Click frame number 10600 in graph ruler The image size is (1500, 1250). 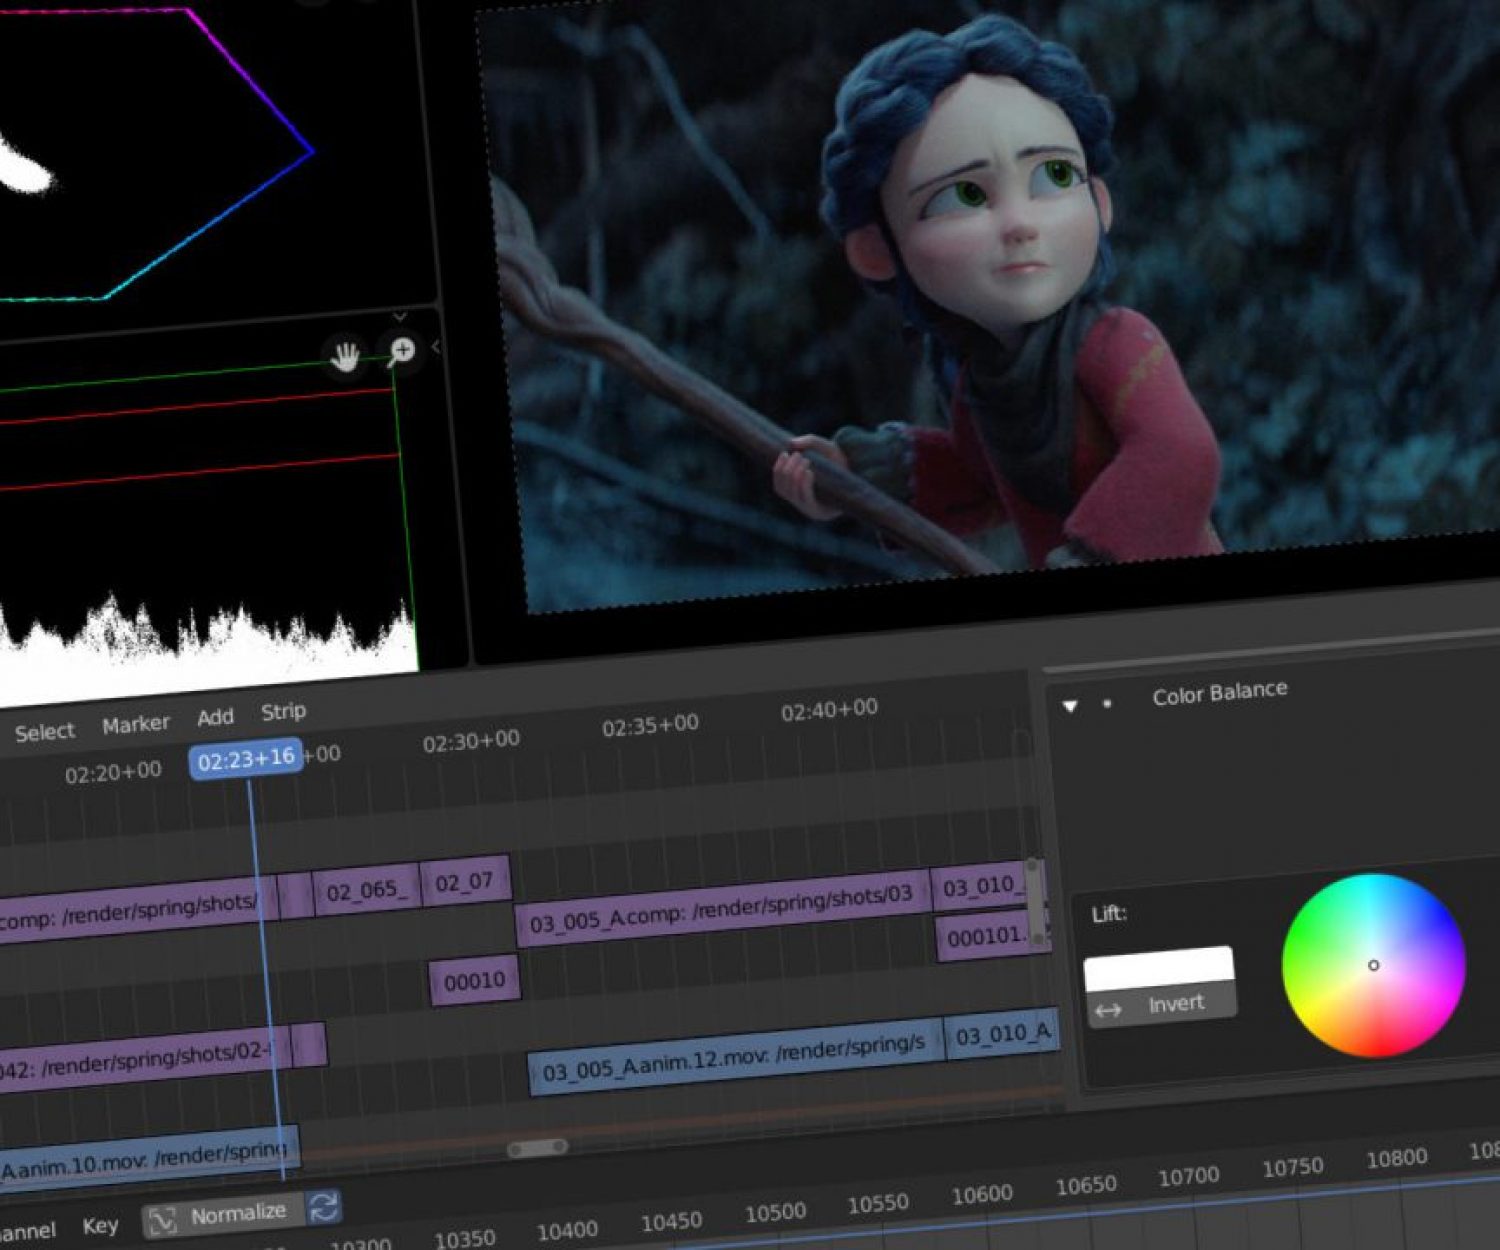[x=982, y=1195]
